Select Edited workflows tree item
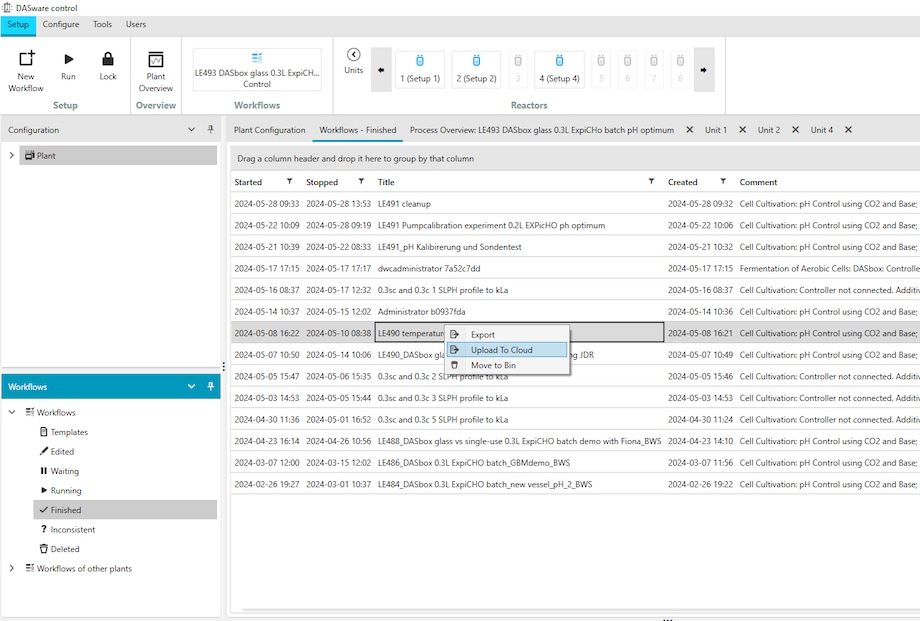 coord(57,451)
